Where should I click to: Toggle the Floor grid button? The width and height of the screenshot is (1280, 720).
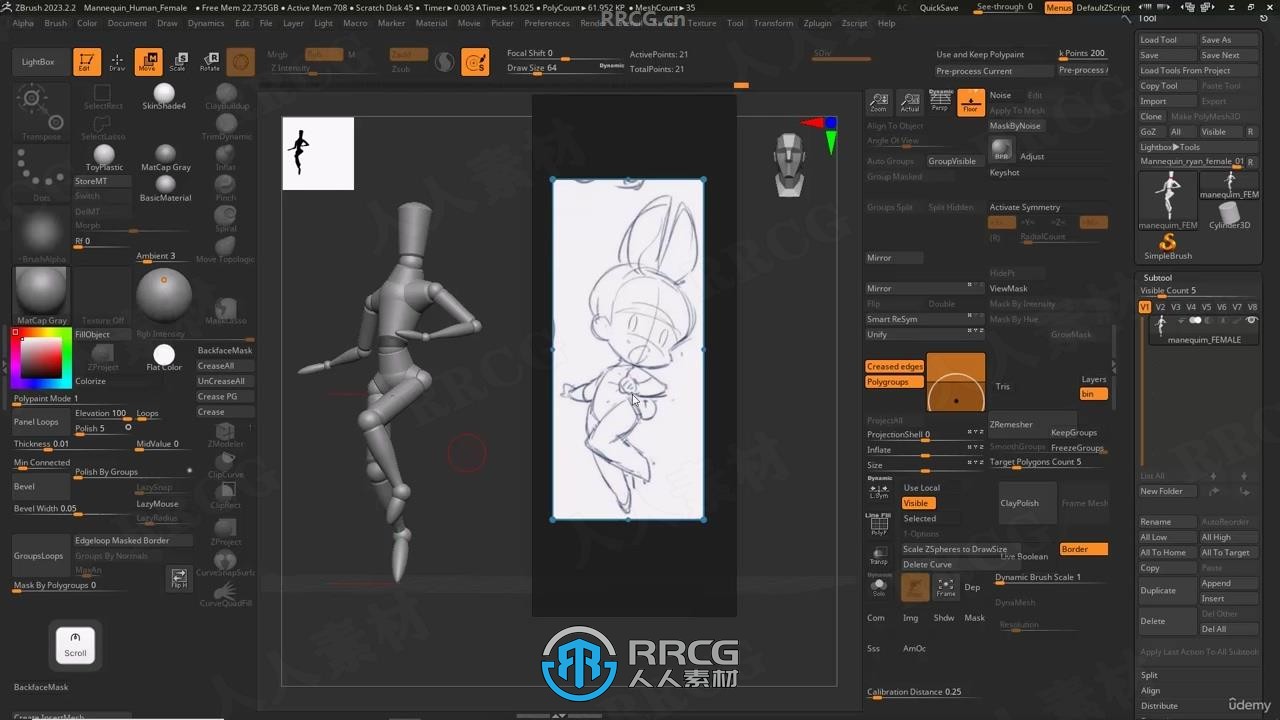pyautogui.click(x=971, y=102)
